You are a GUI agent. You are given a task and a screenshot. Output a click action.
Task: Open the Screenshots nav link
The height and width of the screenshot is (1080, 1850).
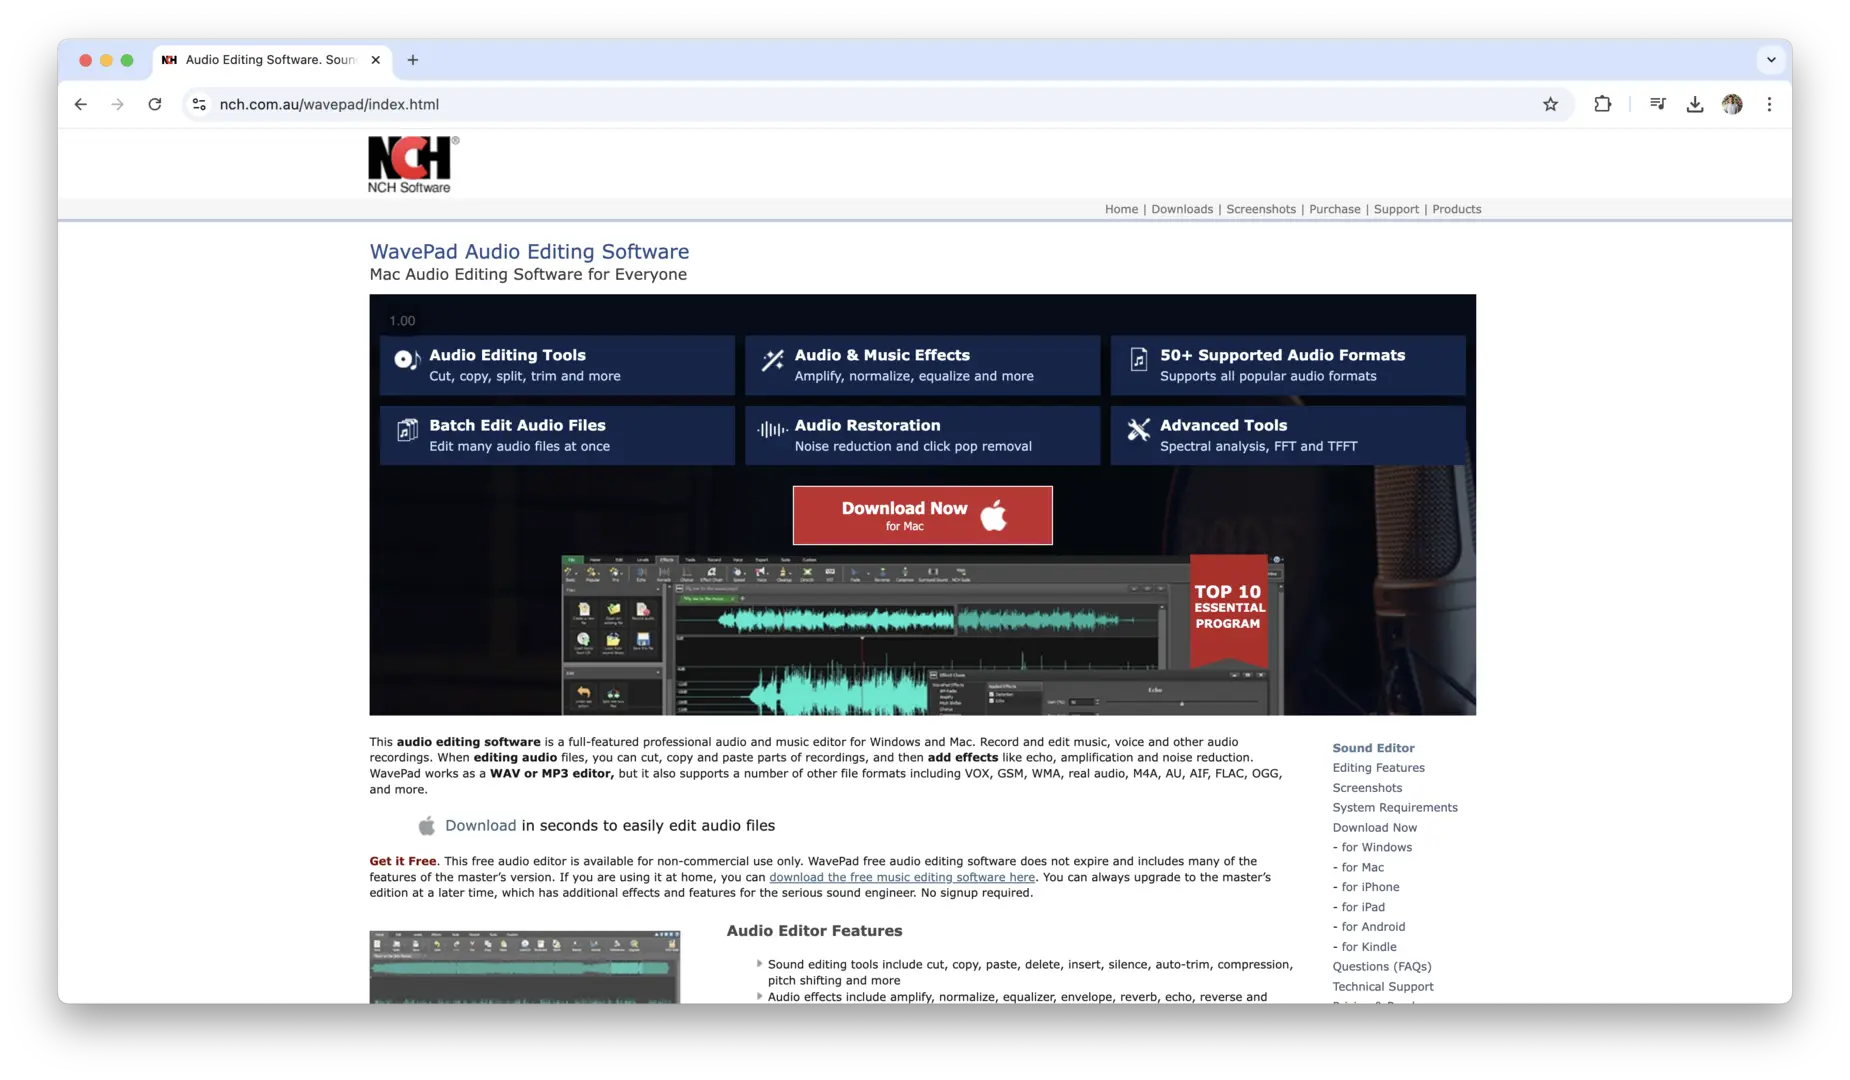1261,209
